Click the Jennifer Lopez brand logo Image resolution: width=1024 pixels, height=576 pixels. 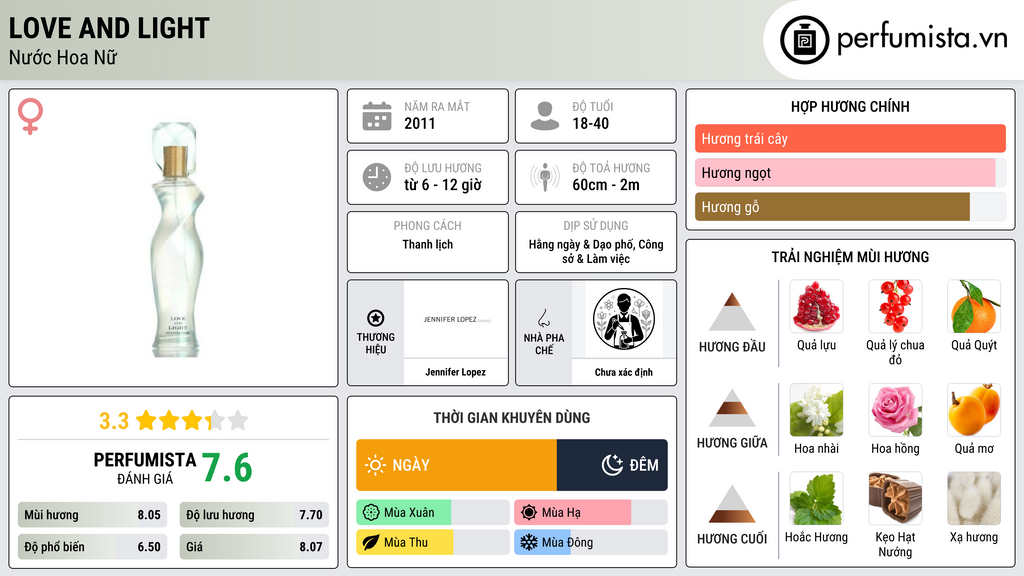pos(456,319)
